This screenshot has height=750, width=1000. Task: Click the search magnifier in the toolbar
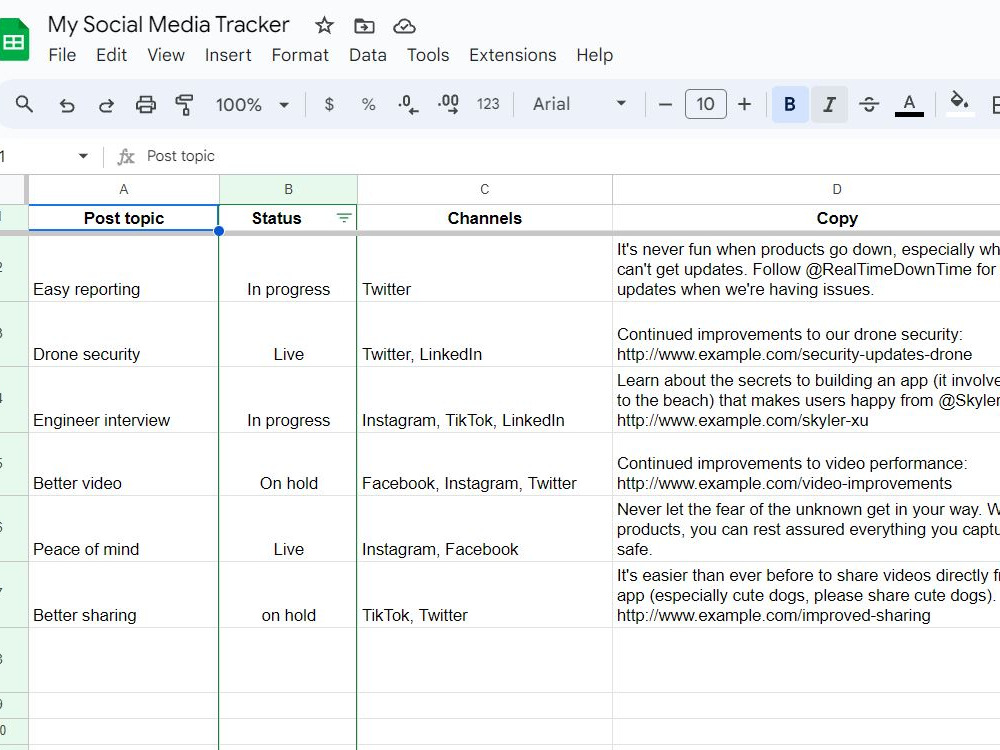coord(24,104)
